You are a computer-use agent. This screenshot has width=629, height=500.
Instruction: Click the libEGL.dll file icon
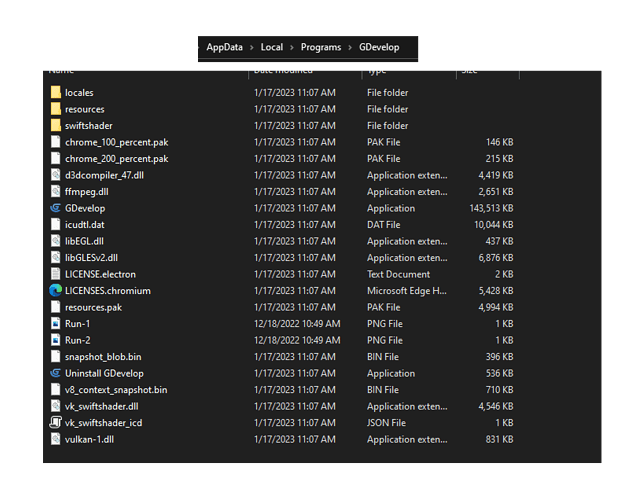pyautogui.click(x=56, y=241)
